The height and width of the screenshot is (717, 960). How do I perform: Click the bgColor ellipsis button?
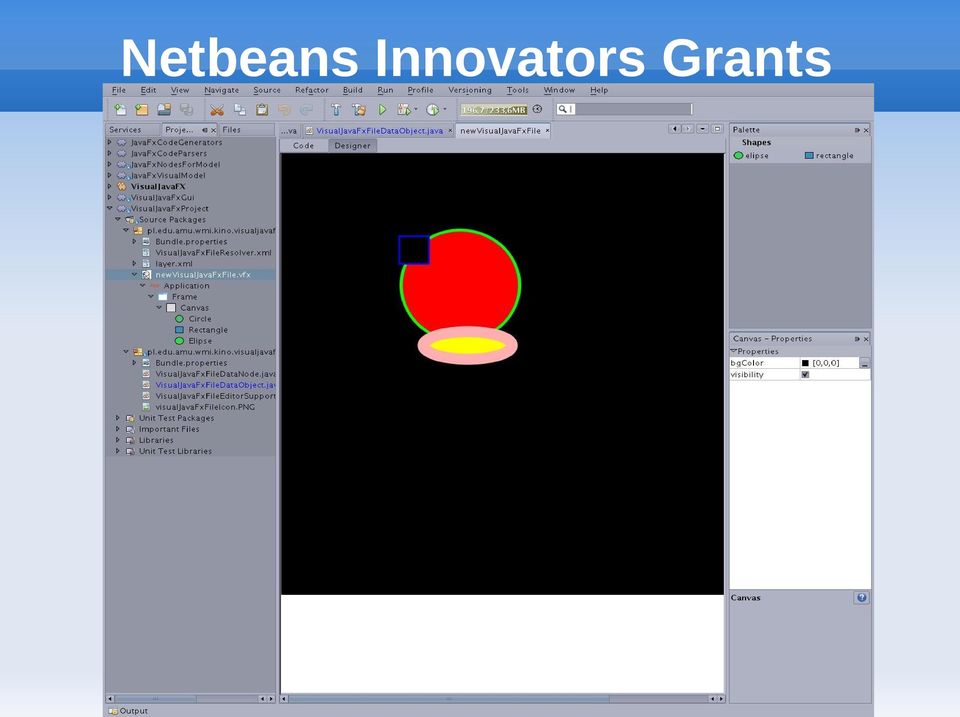click(x=864, y=363)
